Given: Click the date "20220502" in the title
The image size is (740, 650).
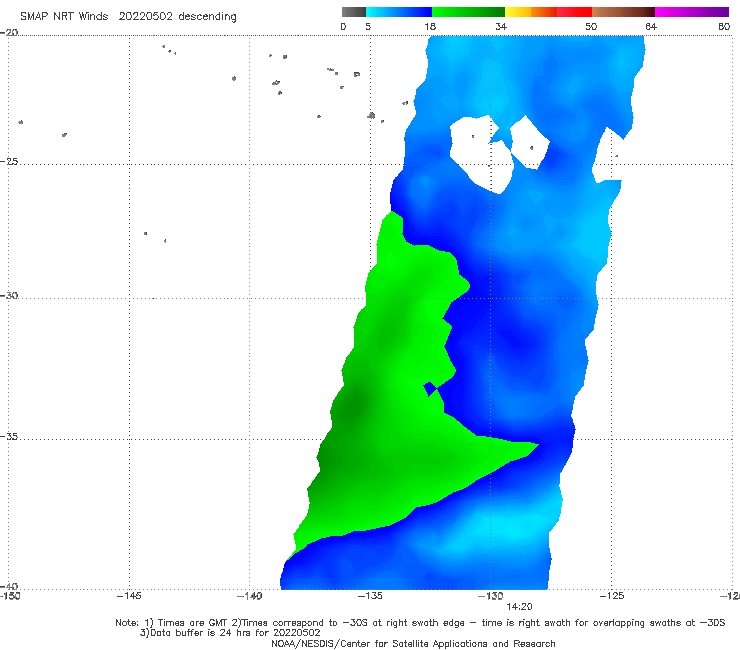Looking at the screenshot, I should click(x=145, y=17).
